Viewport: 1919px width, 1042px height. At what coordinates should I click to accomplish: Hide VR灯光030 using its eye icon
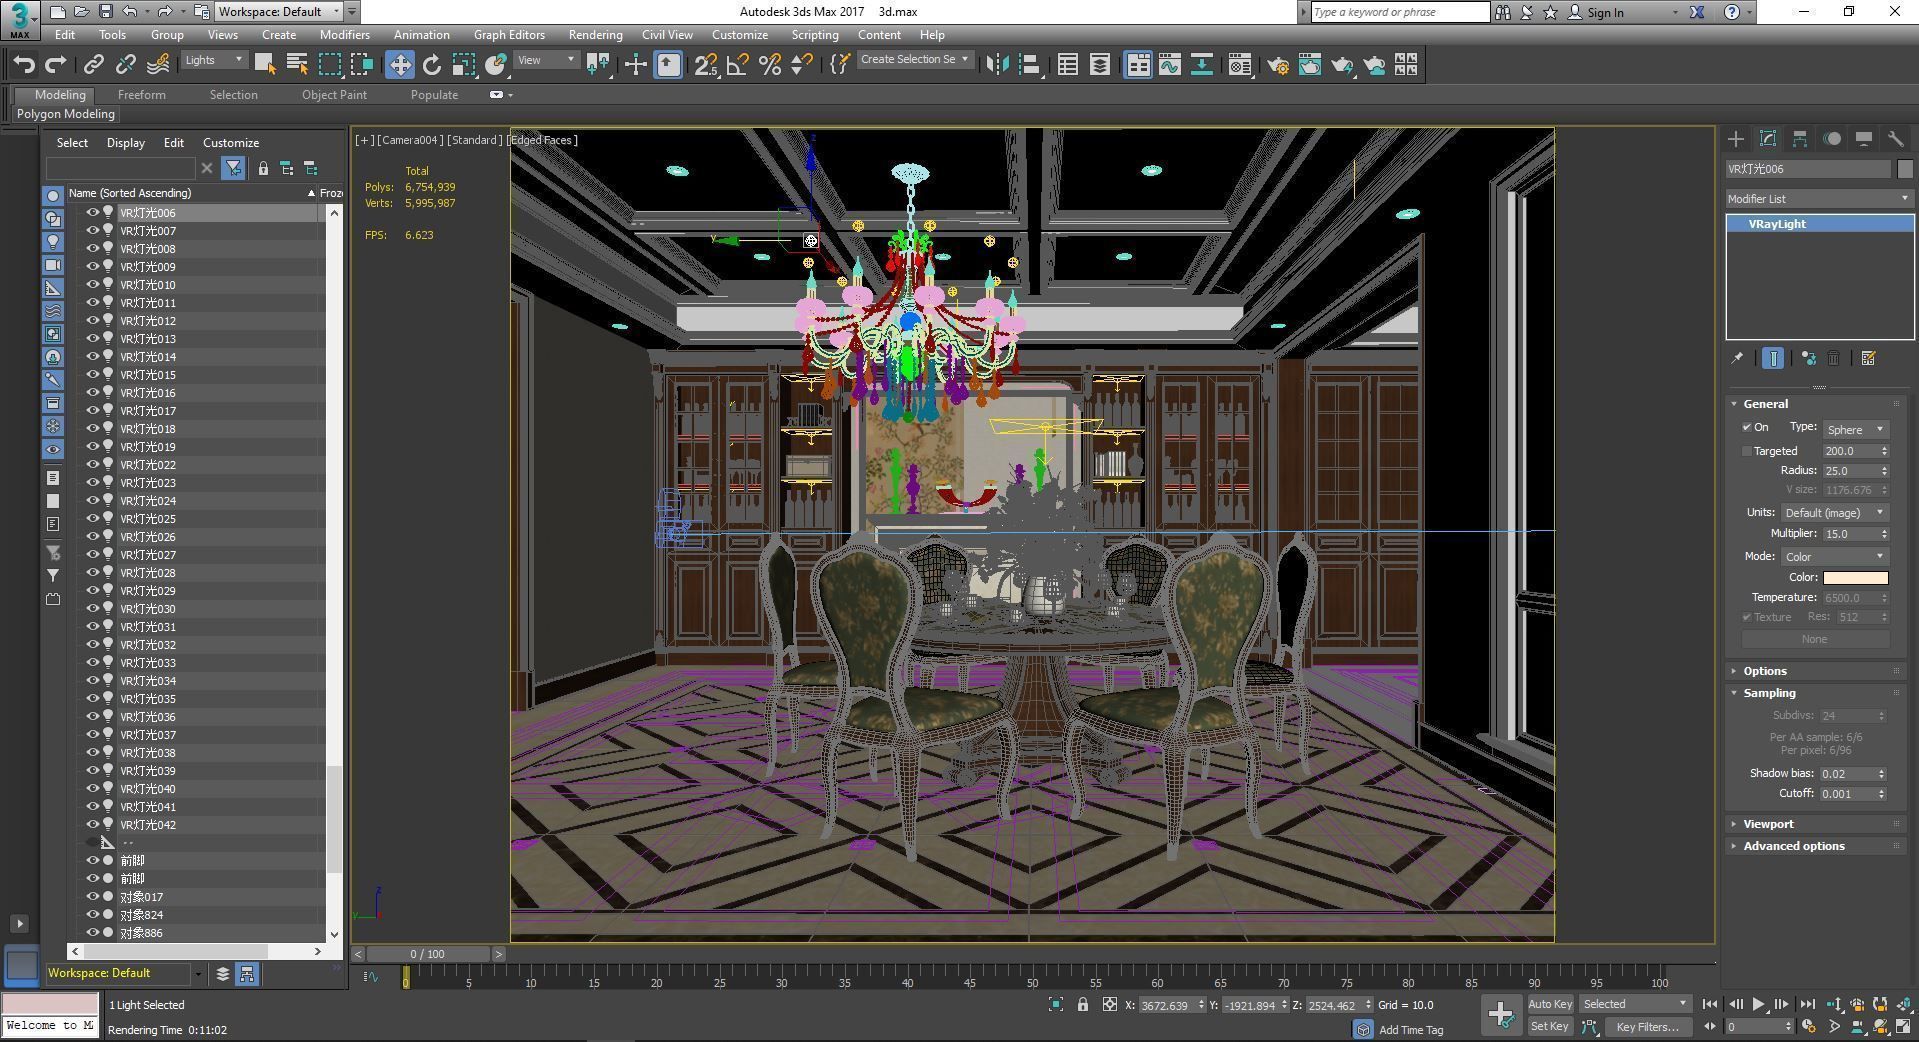point(93,609)
